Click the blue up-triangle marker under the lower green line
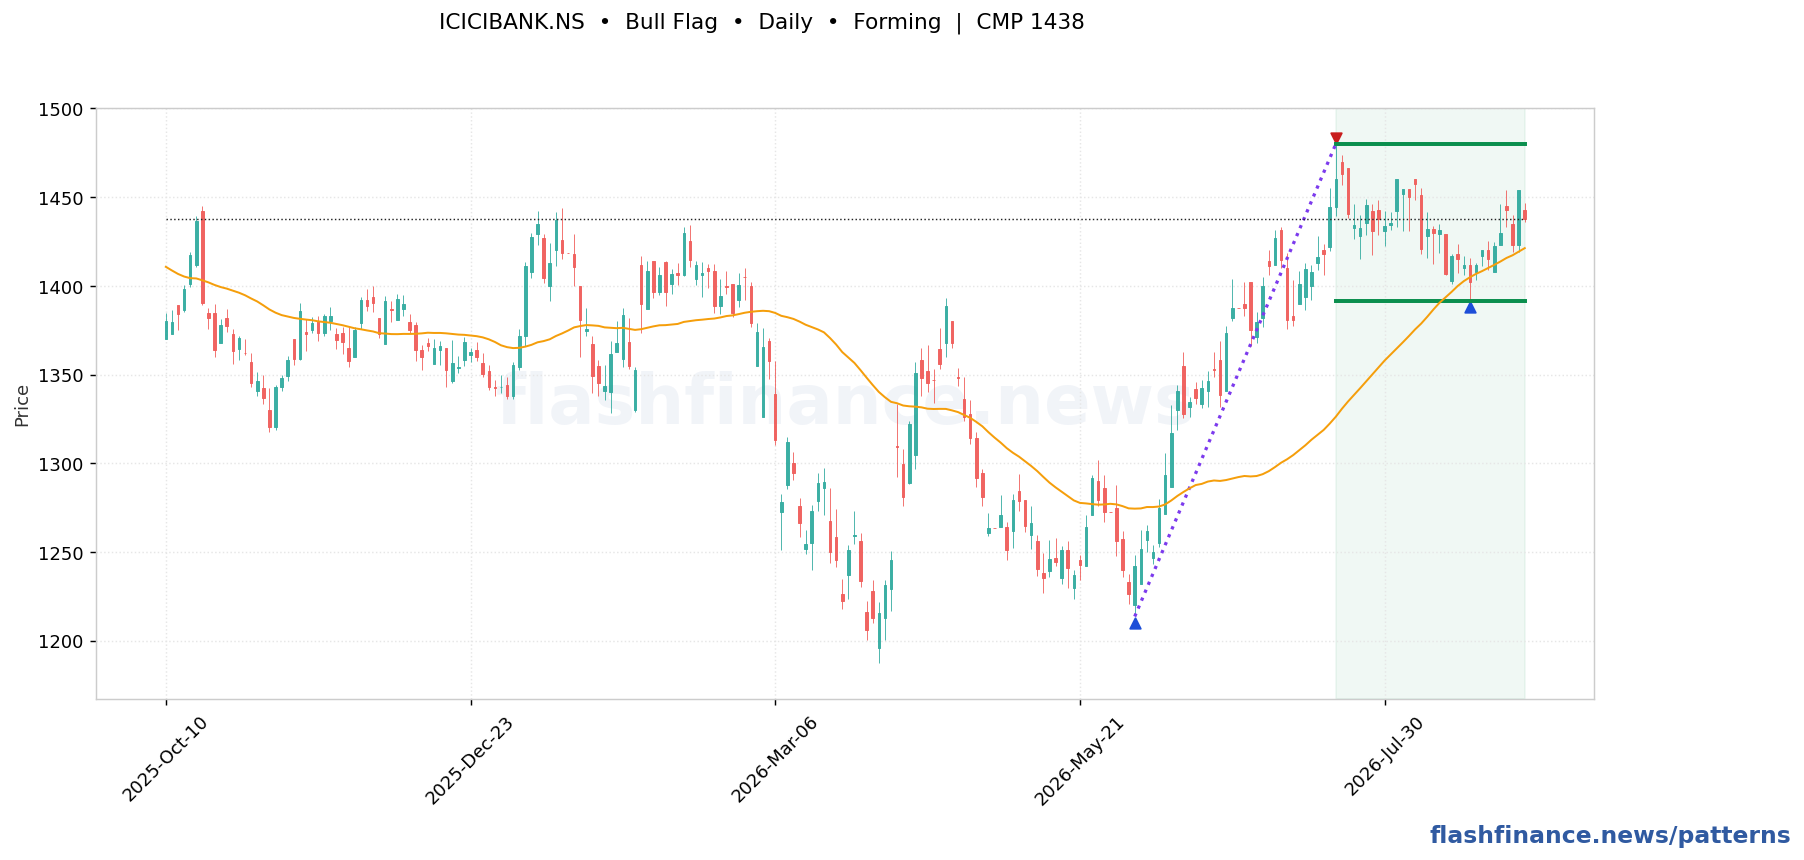The height and width of the screenshot is (860, 1804). [1470, 307]
